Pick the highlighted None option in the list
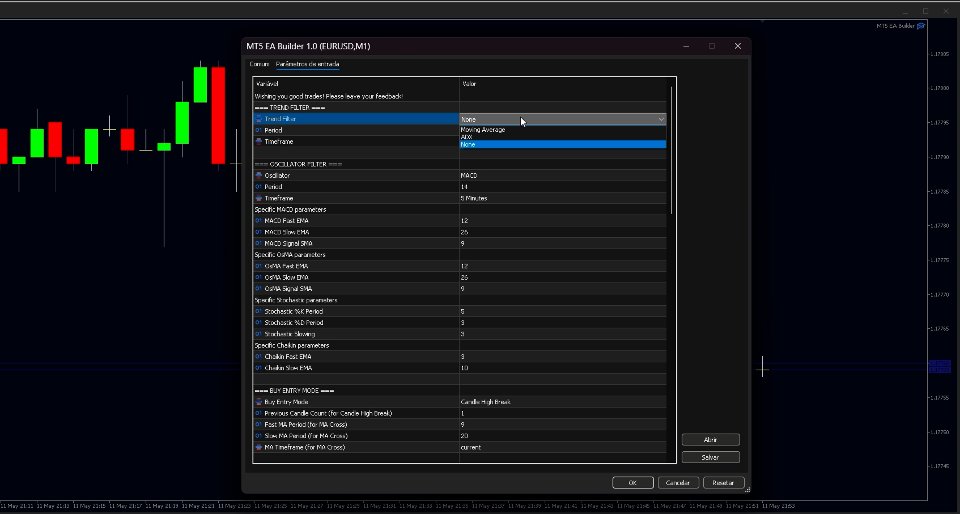Screen dimensions: 960x514 [563, 144]
